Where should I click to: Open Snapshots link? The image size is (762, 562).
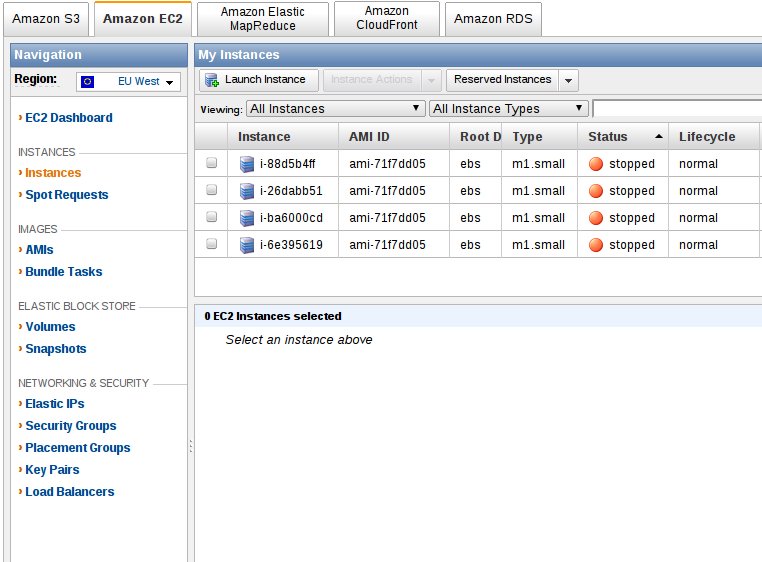[x=55, y=349]
